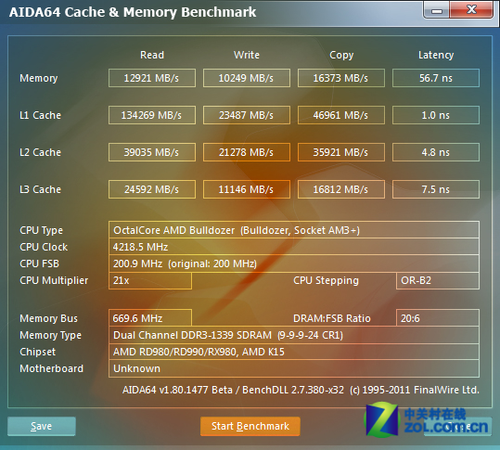This screenshot has height=450, width=500.
Task: Click the L2 Cache Write 21278 MB/s box
Action: 247,152
